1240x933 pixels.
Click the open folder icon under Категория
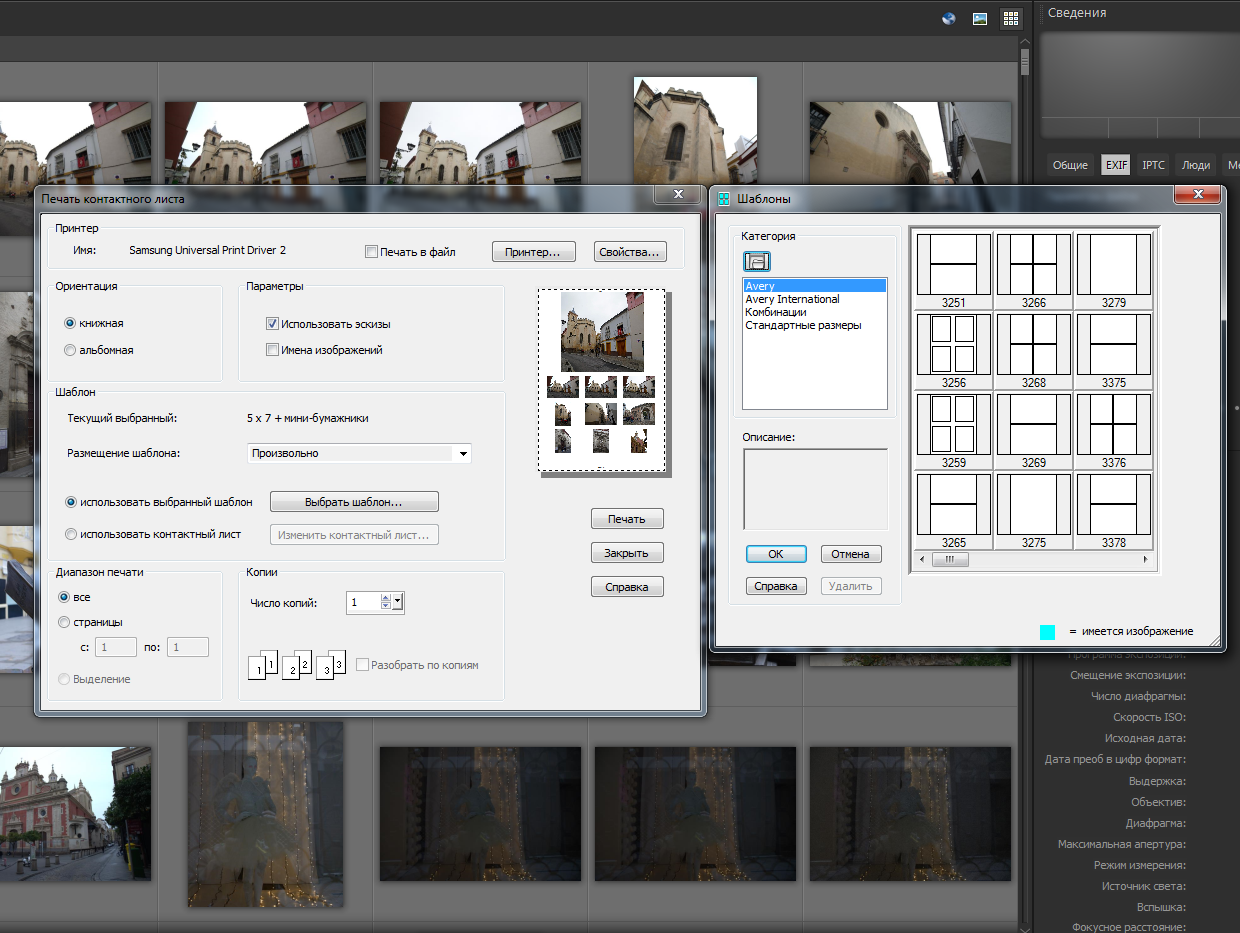click(x=757, y=261)
